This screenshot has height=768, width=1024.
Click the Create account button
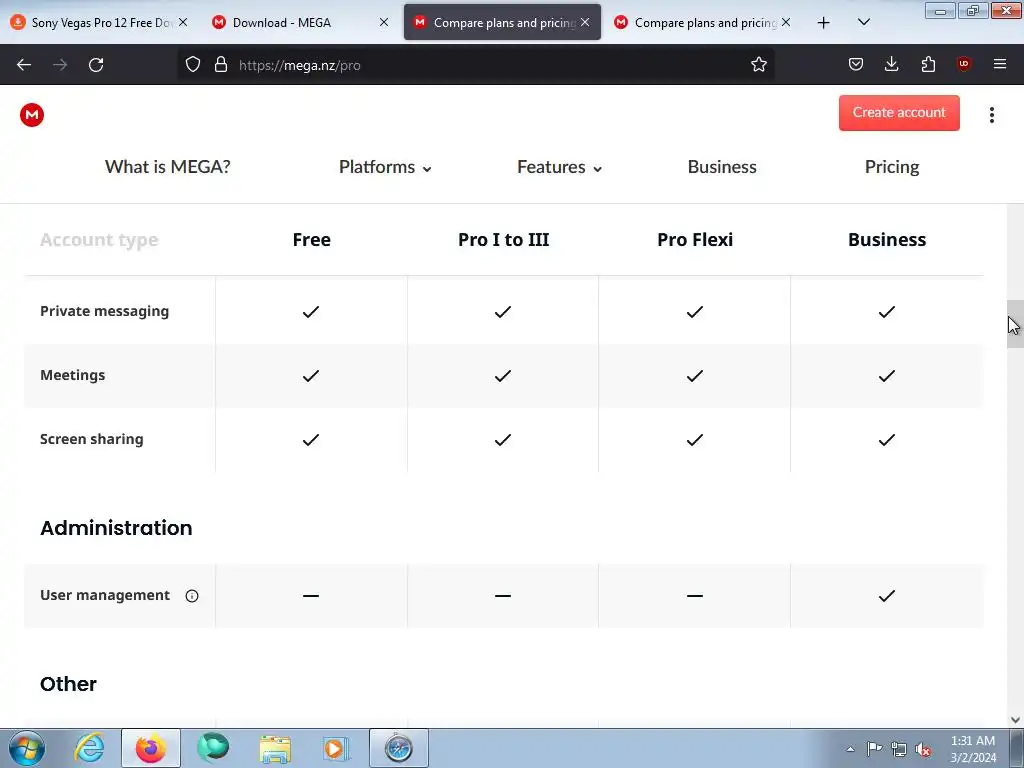pos(899,112)
